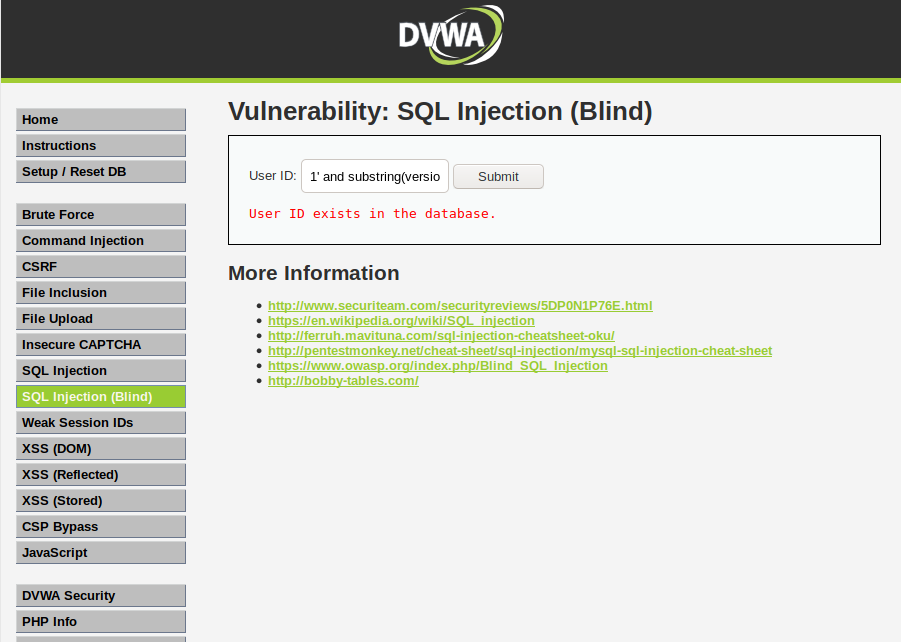Go to the XSS (Reflected) page
Screen dimensions: 901x642
(x=100, y=474)
